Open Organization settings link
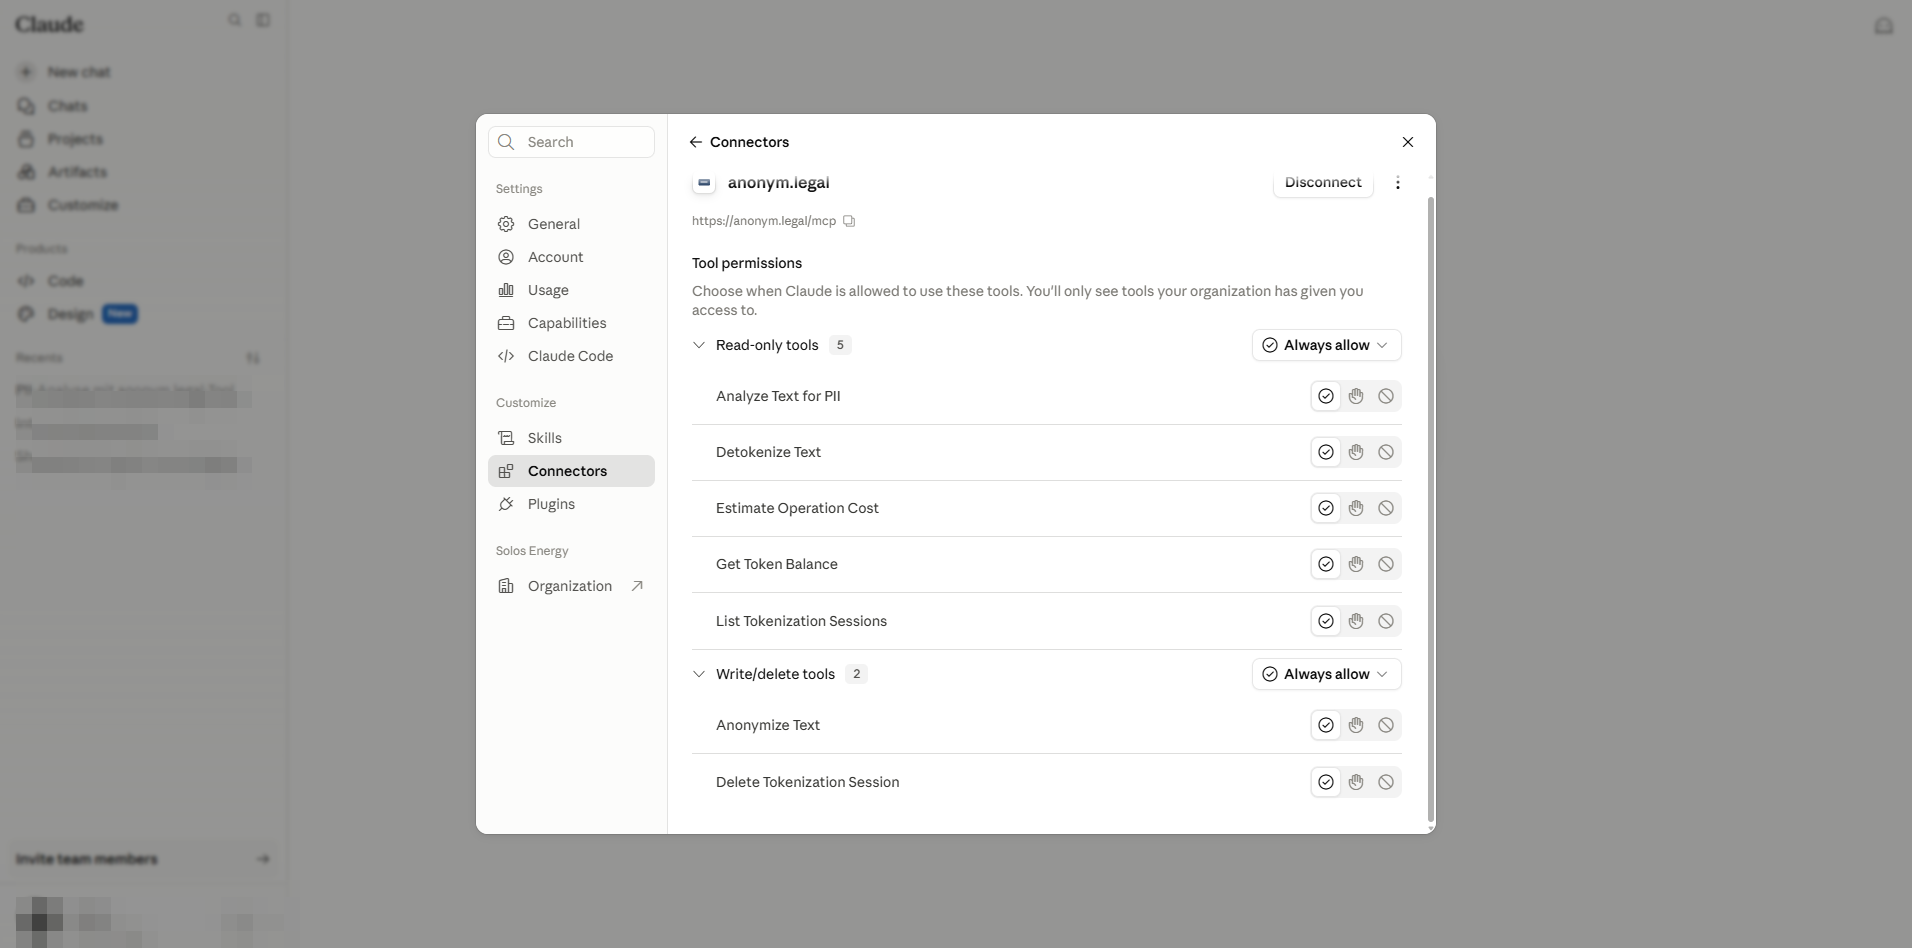The image size is (1912, 948). click(x=571, y=586)
